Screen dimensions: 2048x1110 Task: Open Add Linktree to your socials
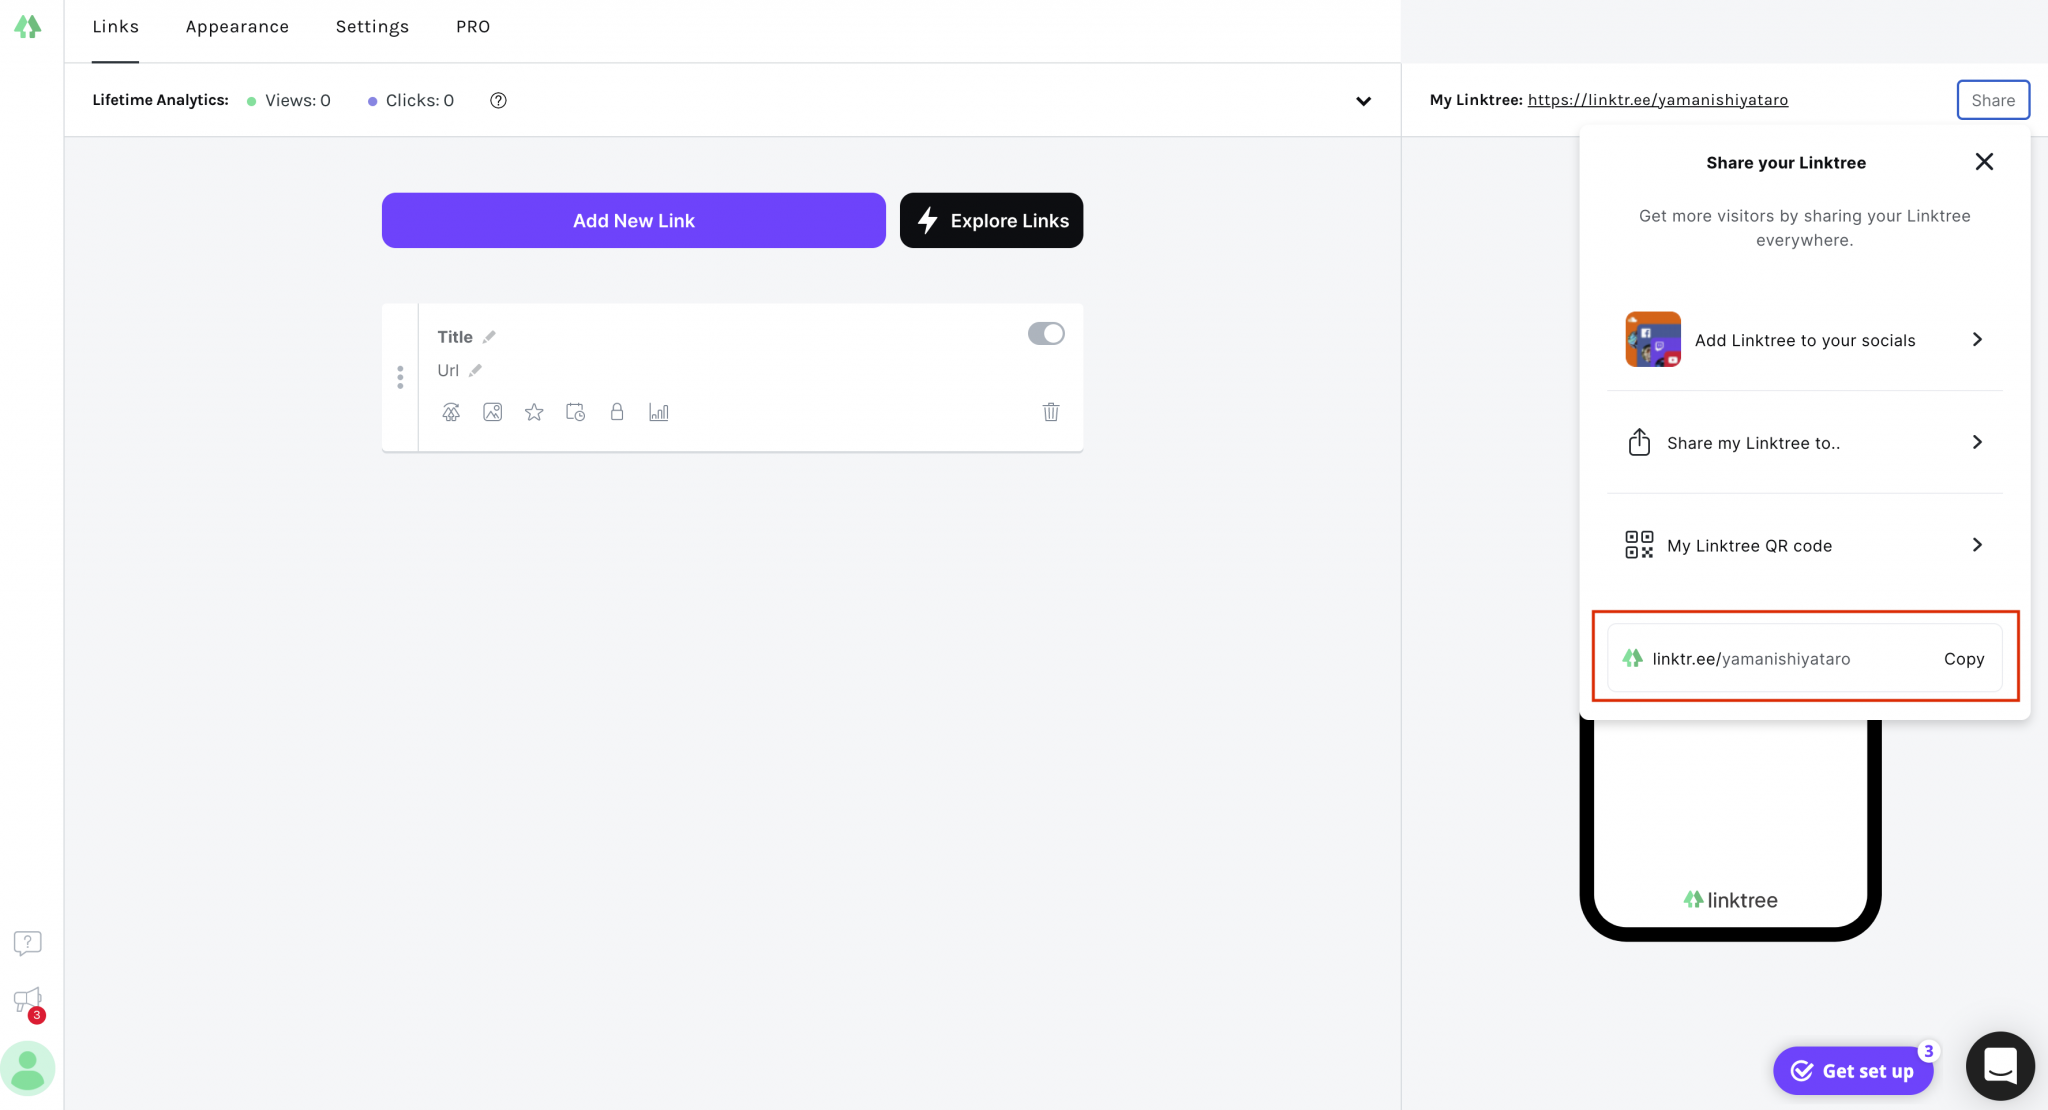point(1804,340)
